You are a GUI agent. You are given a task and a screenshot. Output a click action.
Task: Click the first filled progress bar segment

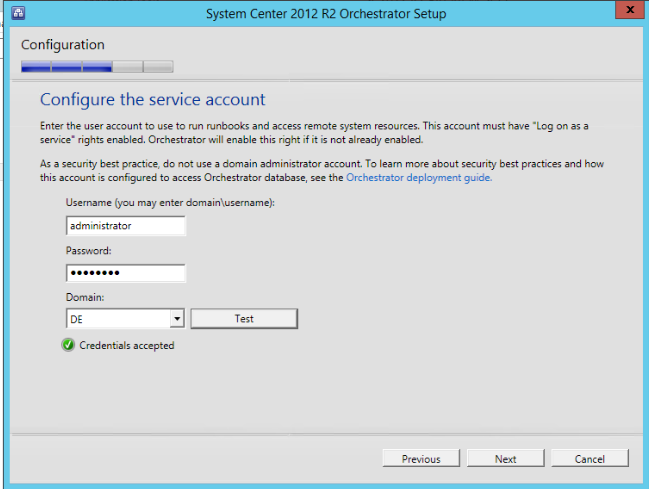(x=36, y=67)
